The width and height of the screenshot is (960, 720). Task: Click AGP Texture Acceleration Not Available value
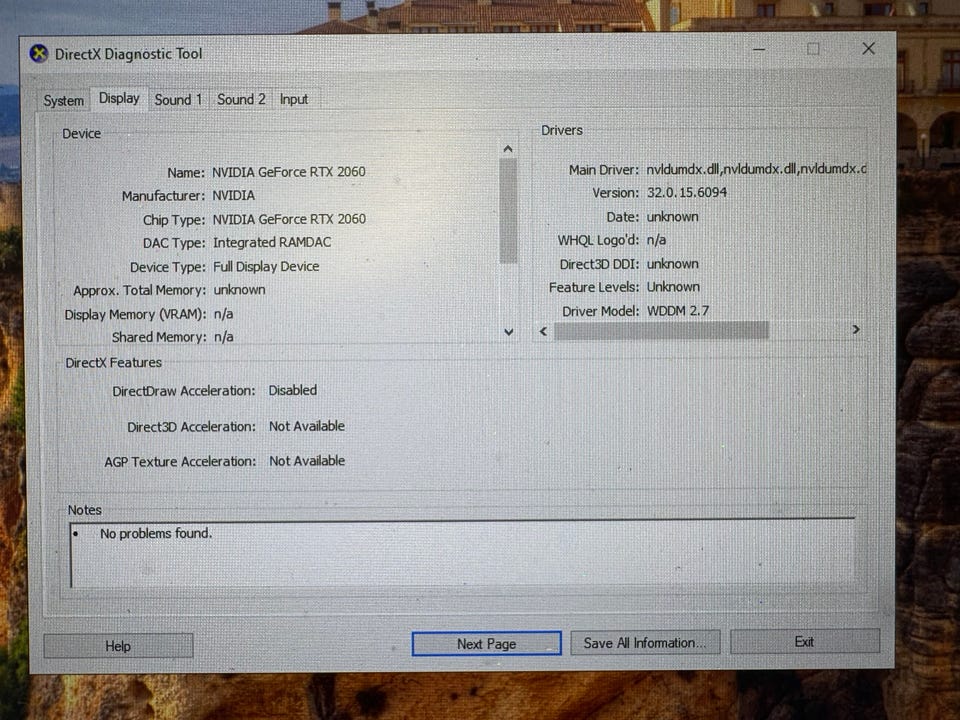307,460
